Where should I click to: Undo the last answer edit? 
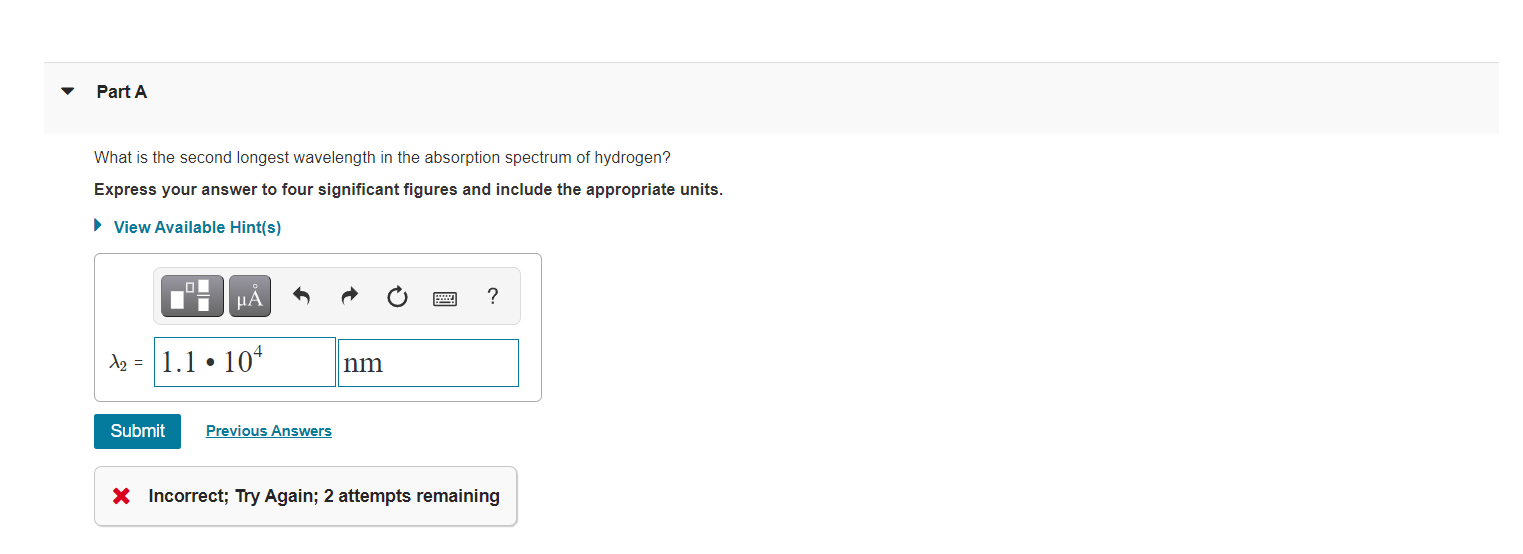tap(302, 296)
